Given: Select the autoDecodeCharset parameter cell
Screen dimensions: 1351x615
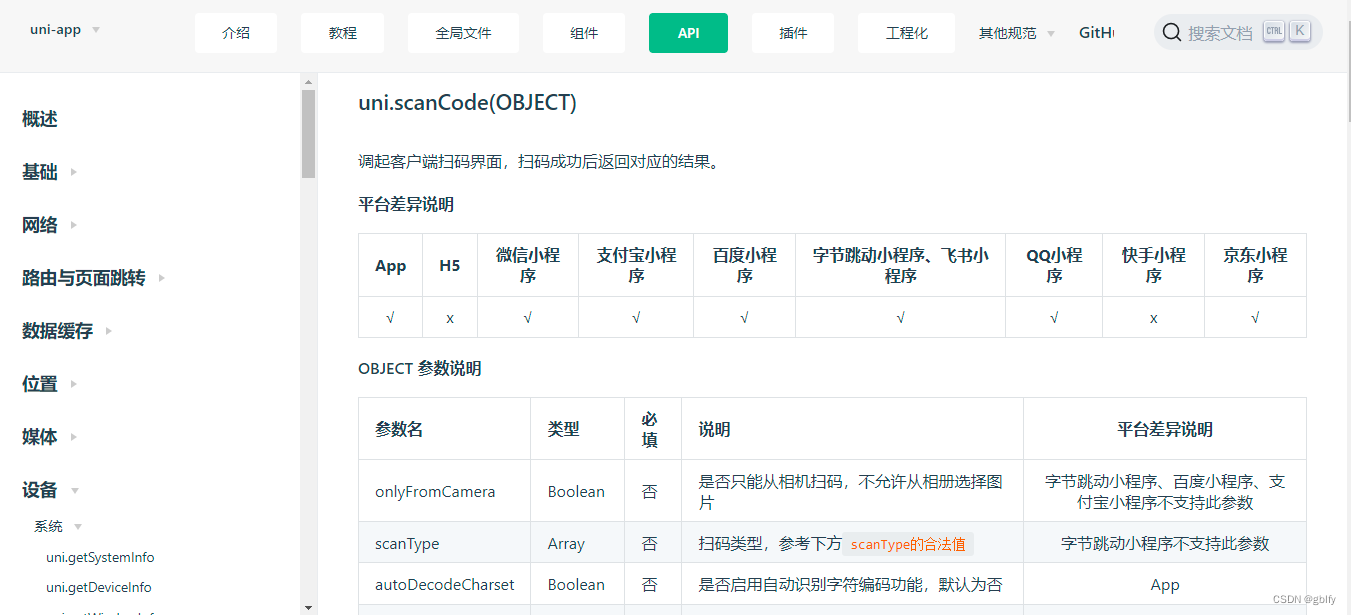Looking at the screenshot, I should pos(444,585).
